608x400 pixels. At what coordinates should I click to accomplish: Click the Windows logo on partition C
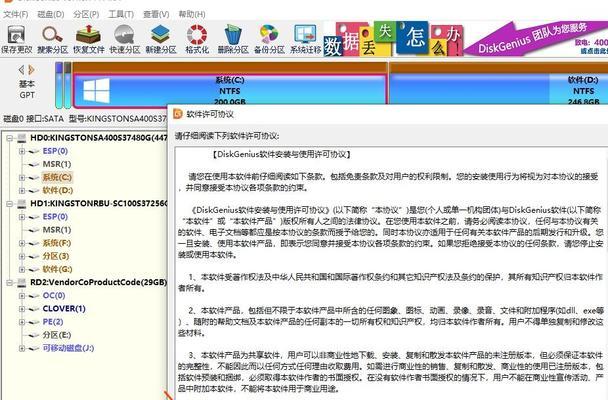click(96, 90)
